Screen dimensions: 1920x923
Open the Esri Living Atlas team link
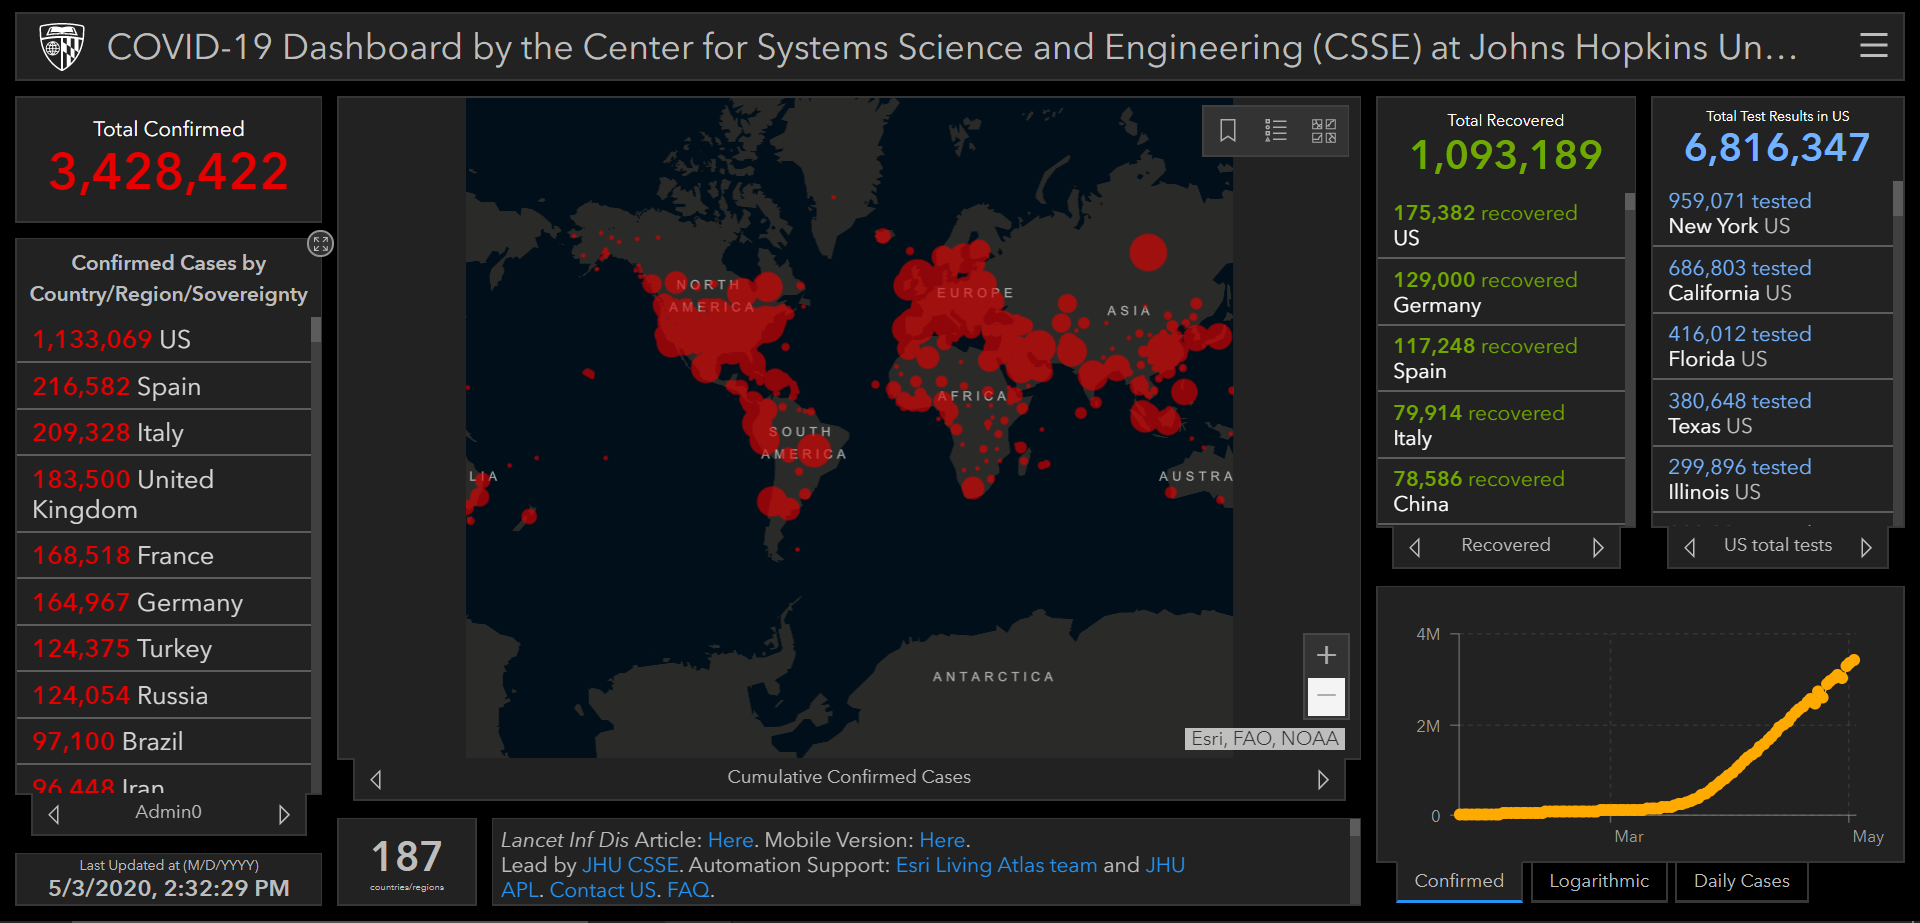[996, 865]
